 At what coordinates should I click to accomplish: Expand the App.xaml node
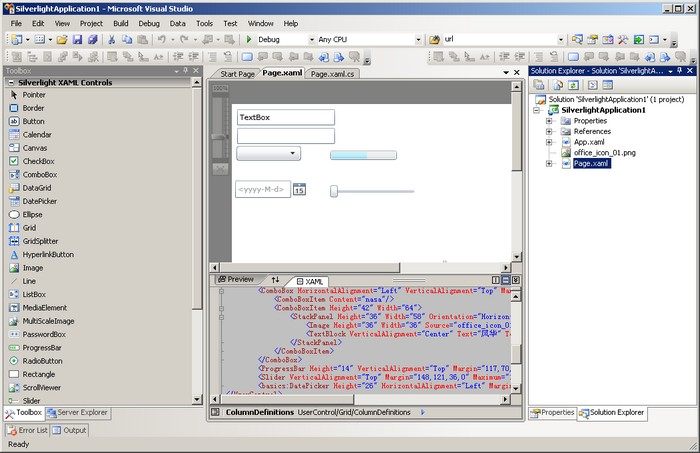coord(549,142)
